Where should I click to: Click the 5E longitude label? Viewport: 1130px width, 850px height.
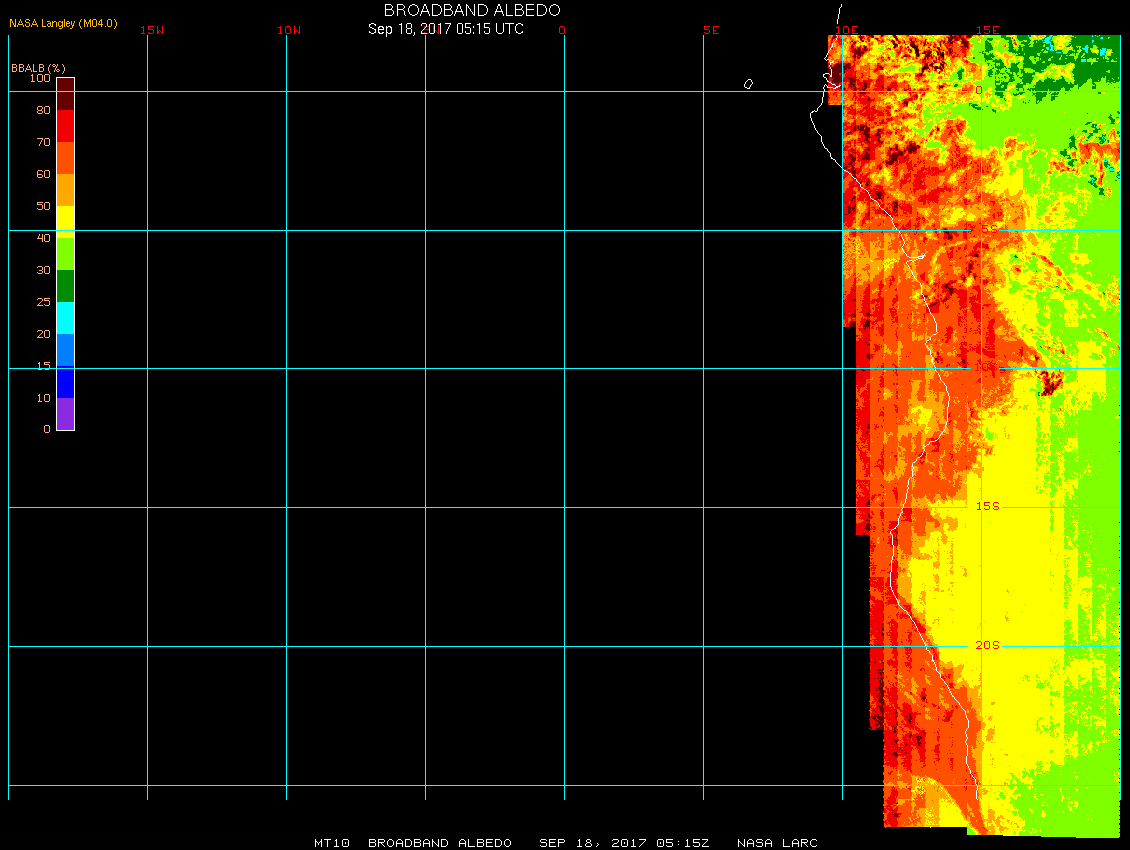coord(711,30)
